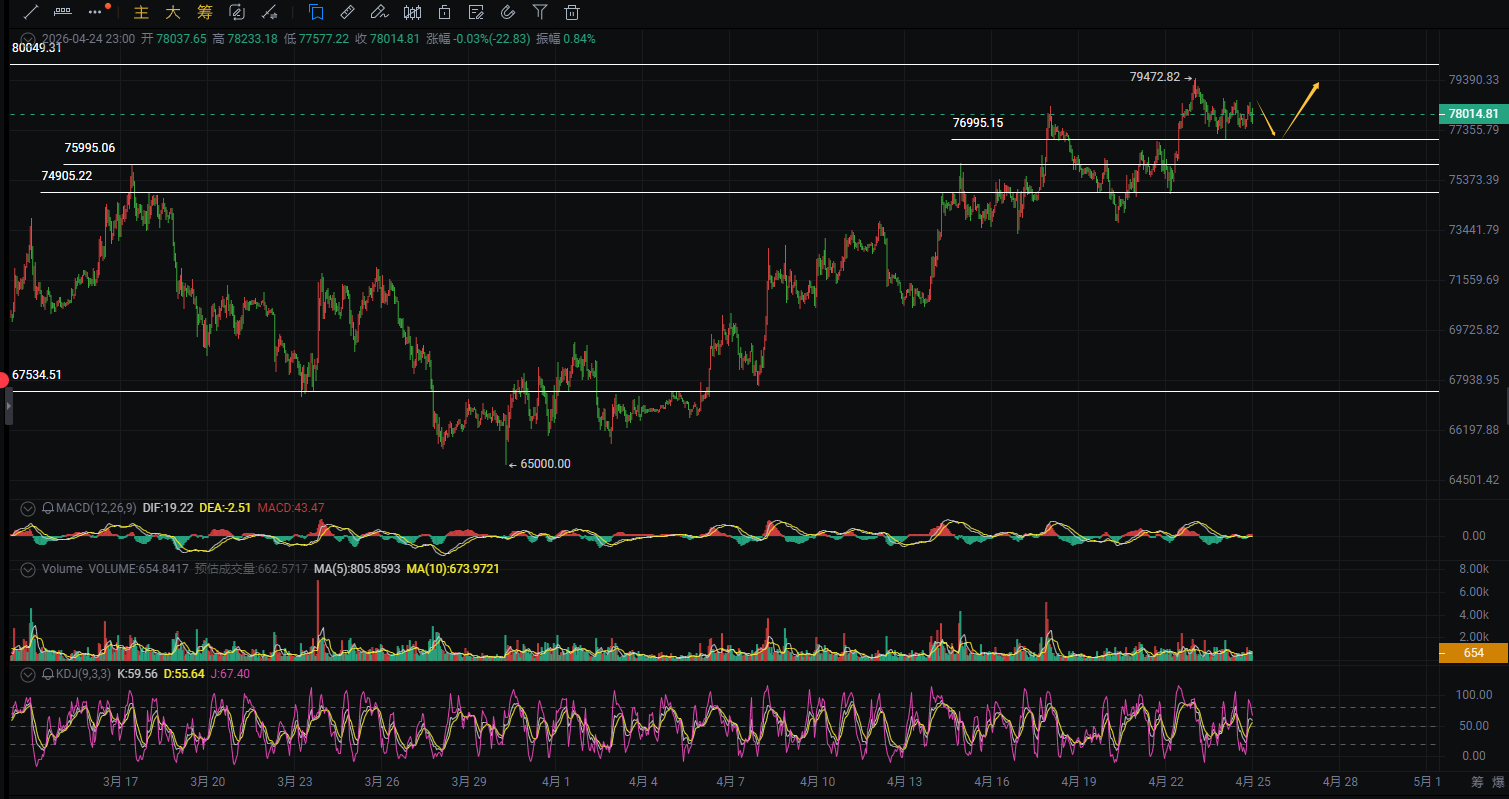Select the trend line drawing tool
1509x799 pixels.
31,13
